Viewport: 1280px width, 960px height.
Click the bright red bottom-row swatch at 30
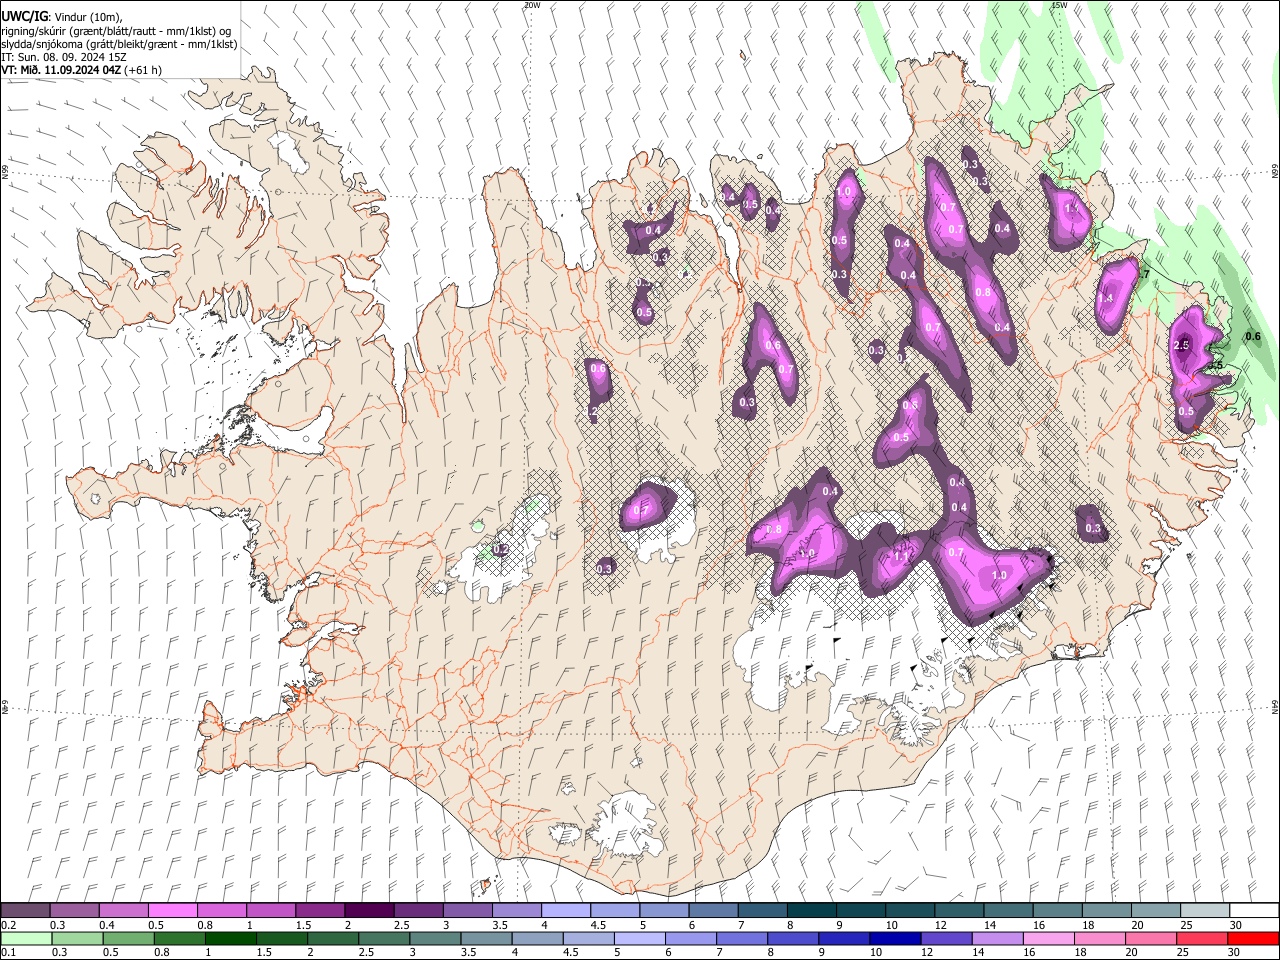click(1254, 938)
